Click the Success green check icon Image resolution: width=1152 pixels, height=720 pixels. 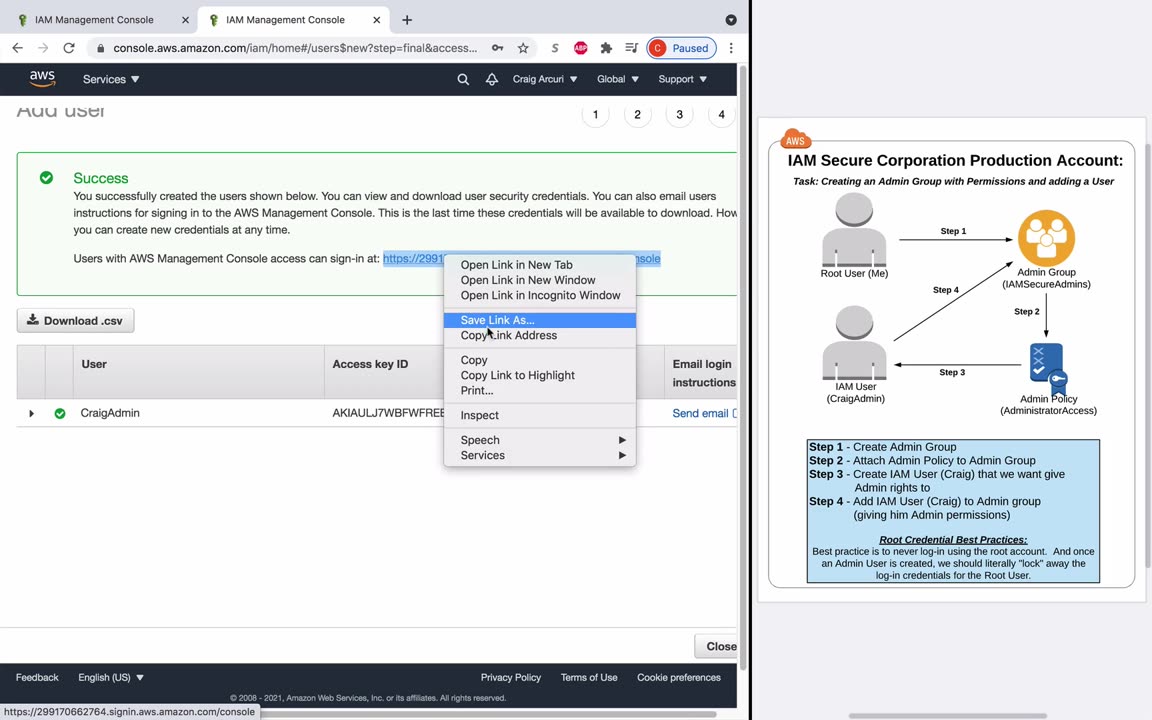[x=46, y=178]
